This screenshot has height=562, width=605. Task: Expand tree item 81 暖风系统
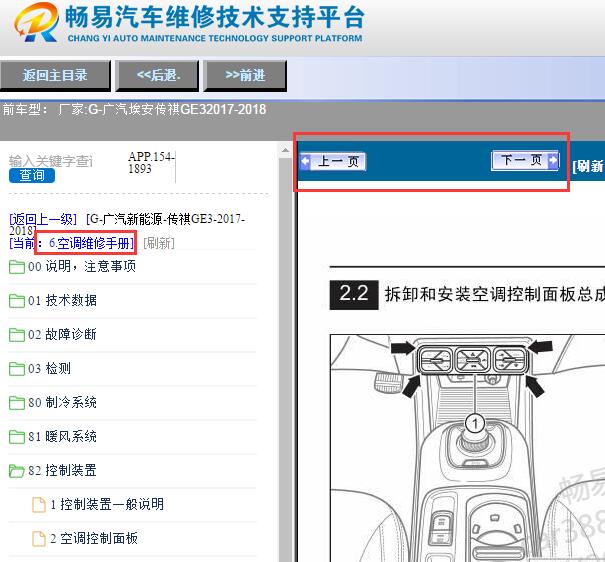(x=62, y=436)
